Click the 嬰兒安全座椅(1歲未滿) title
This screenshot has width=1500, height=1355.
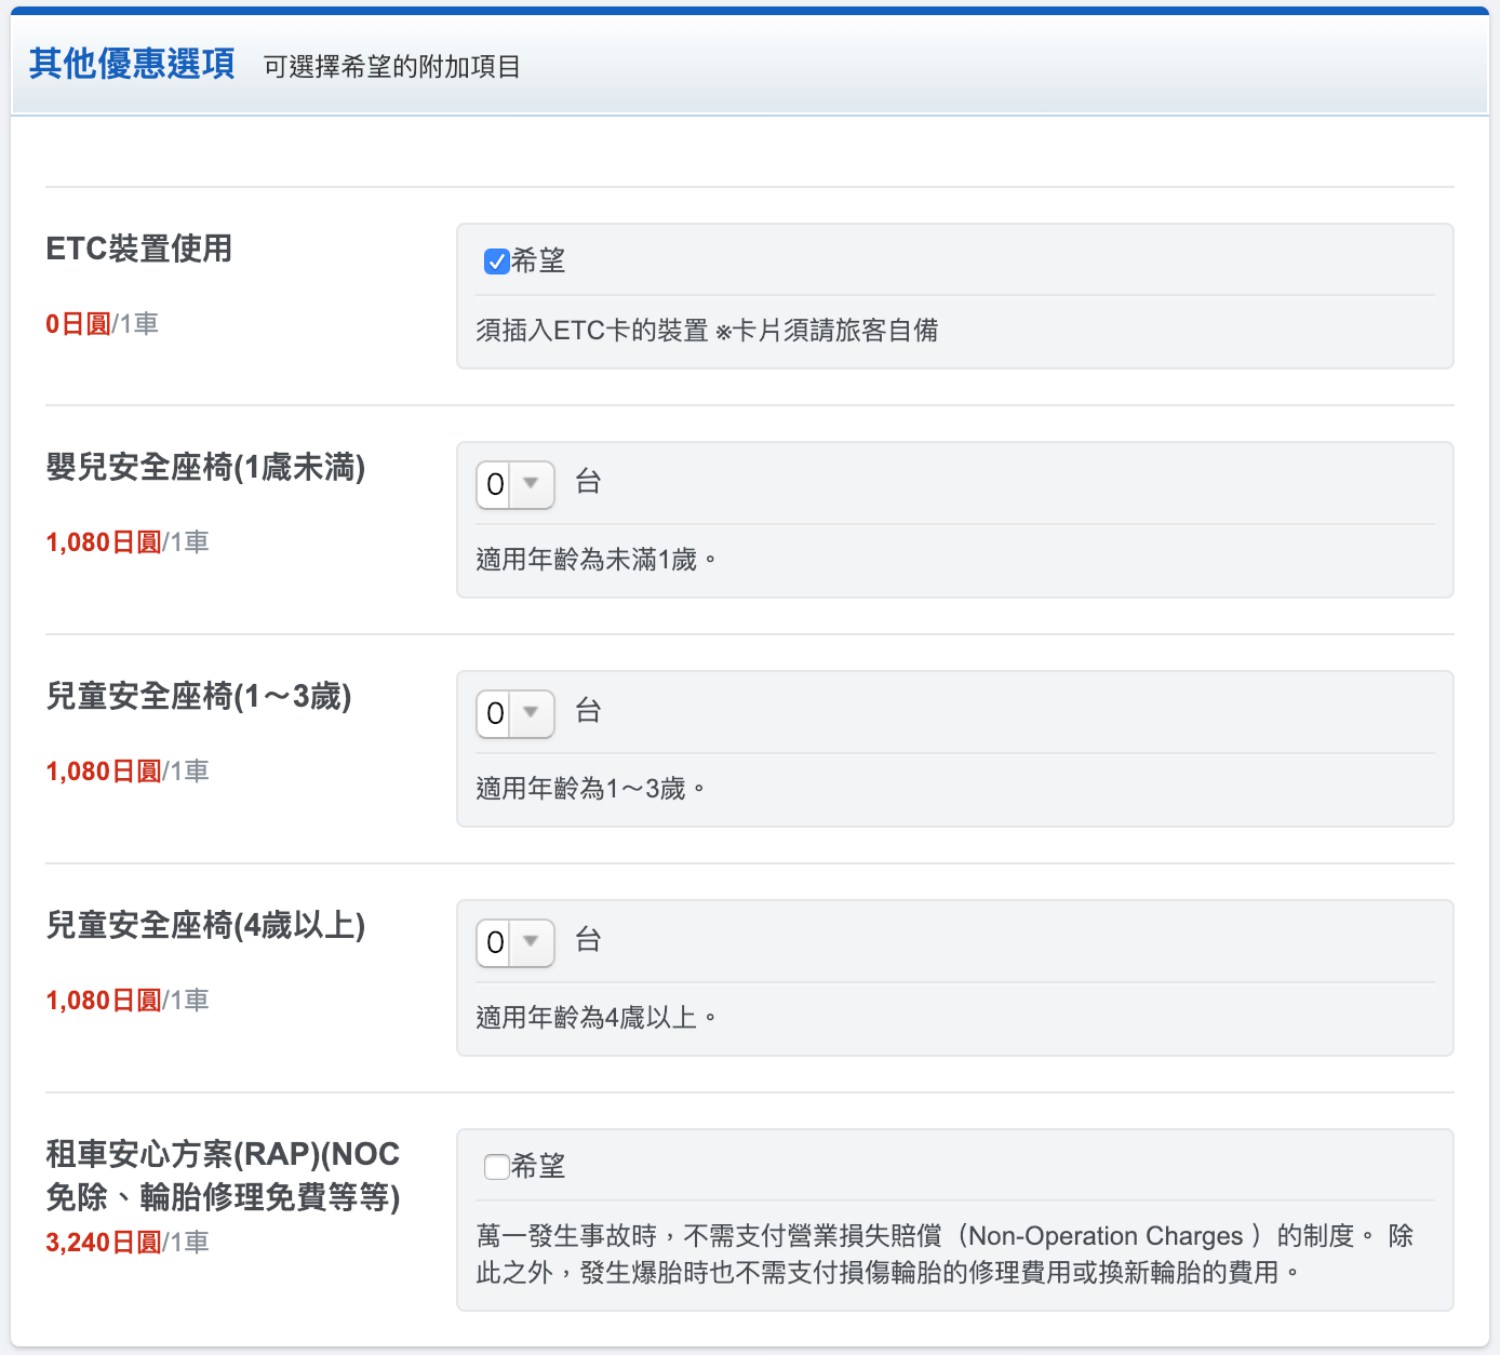pos(205,467)
